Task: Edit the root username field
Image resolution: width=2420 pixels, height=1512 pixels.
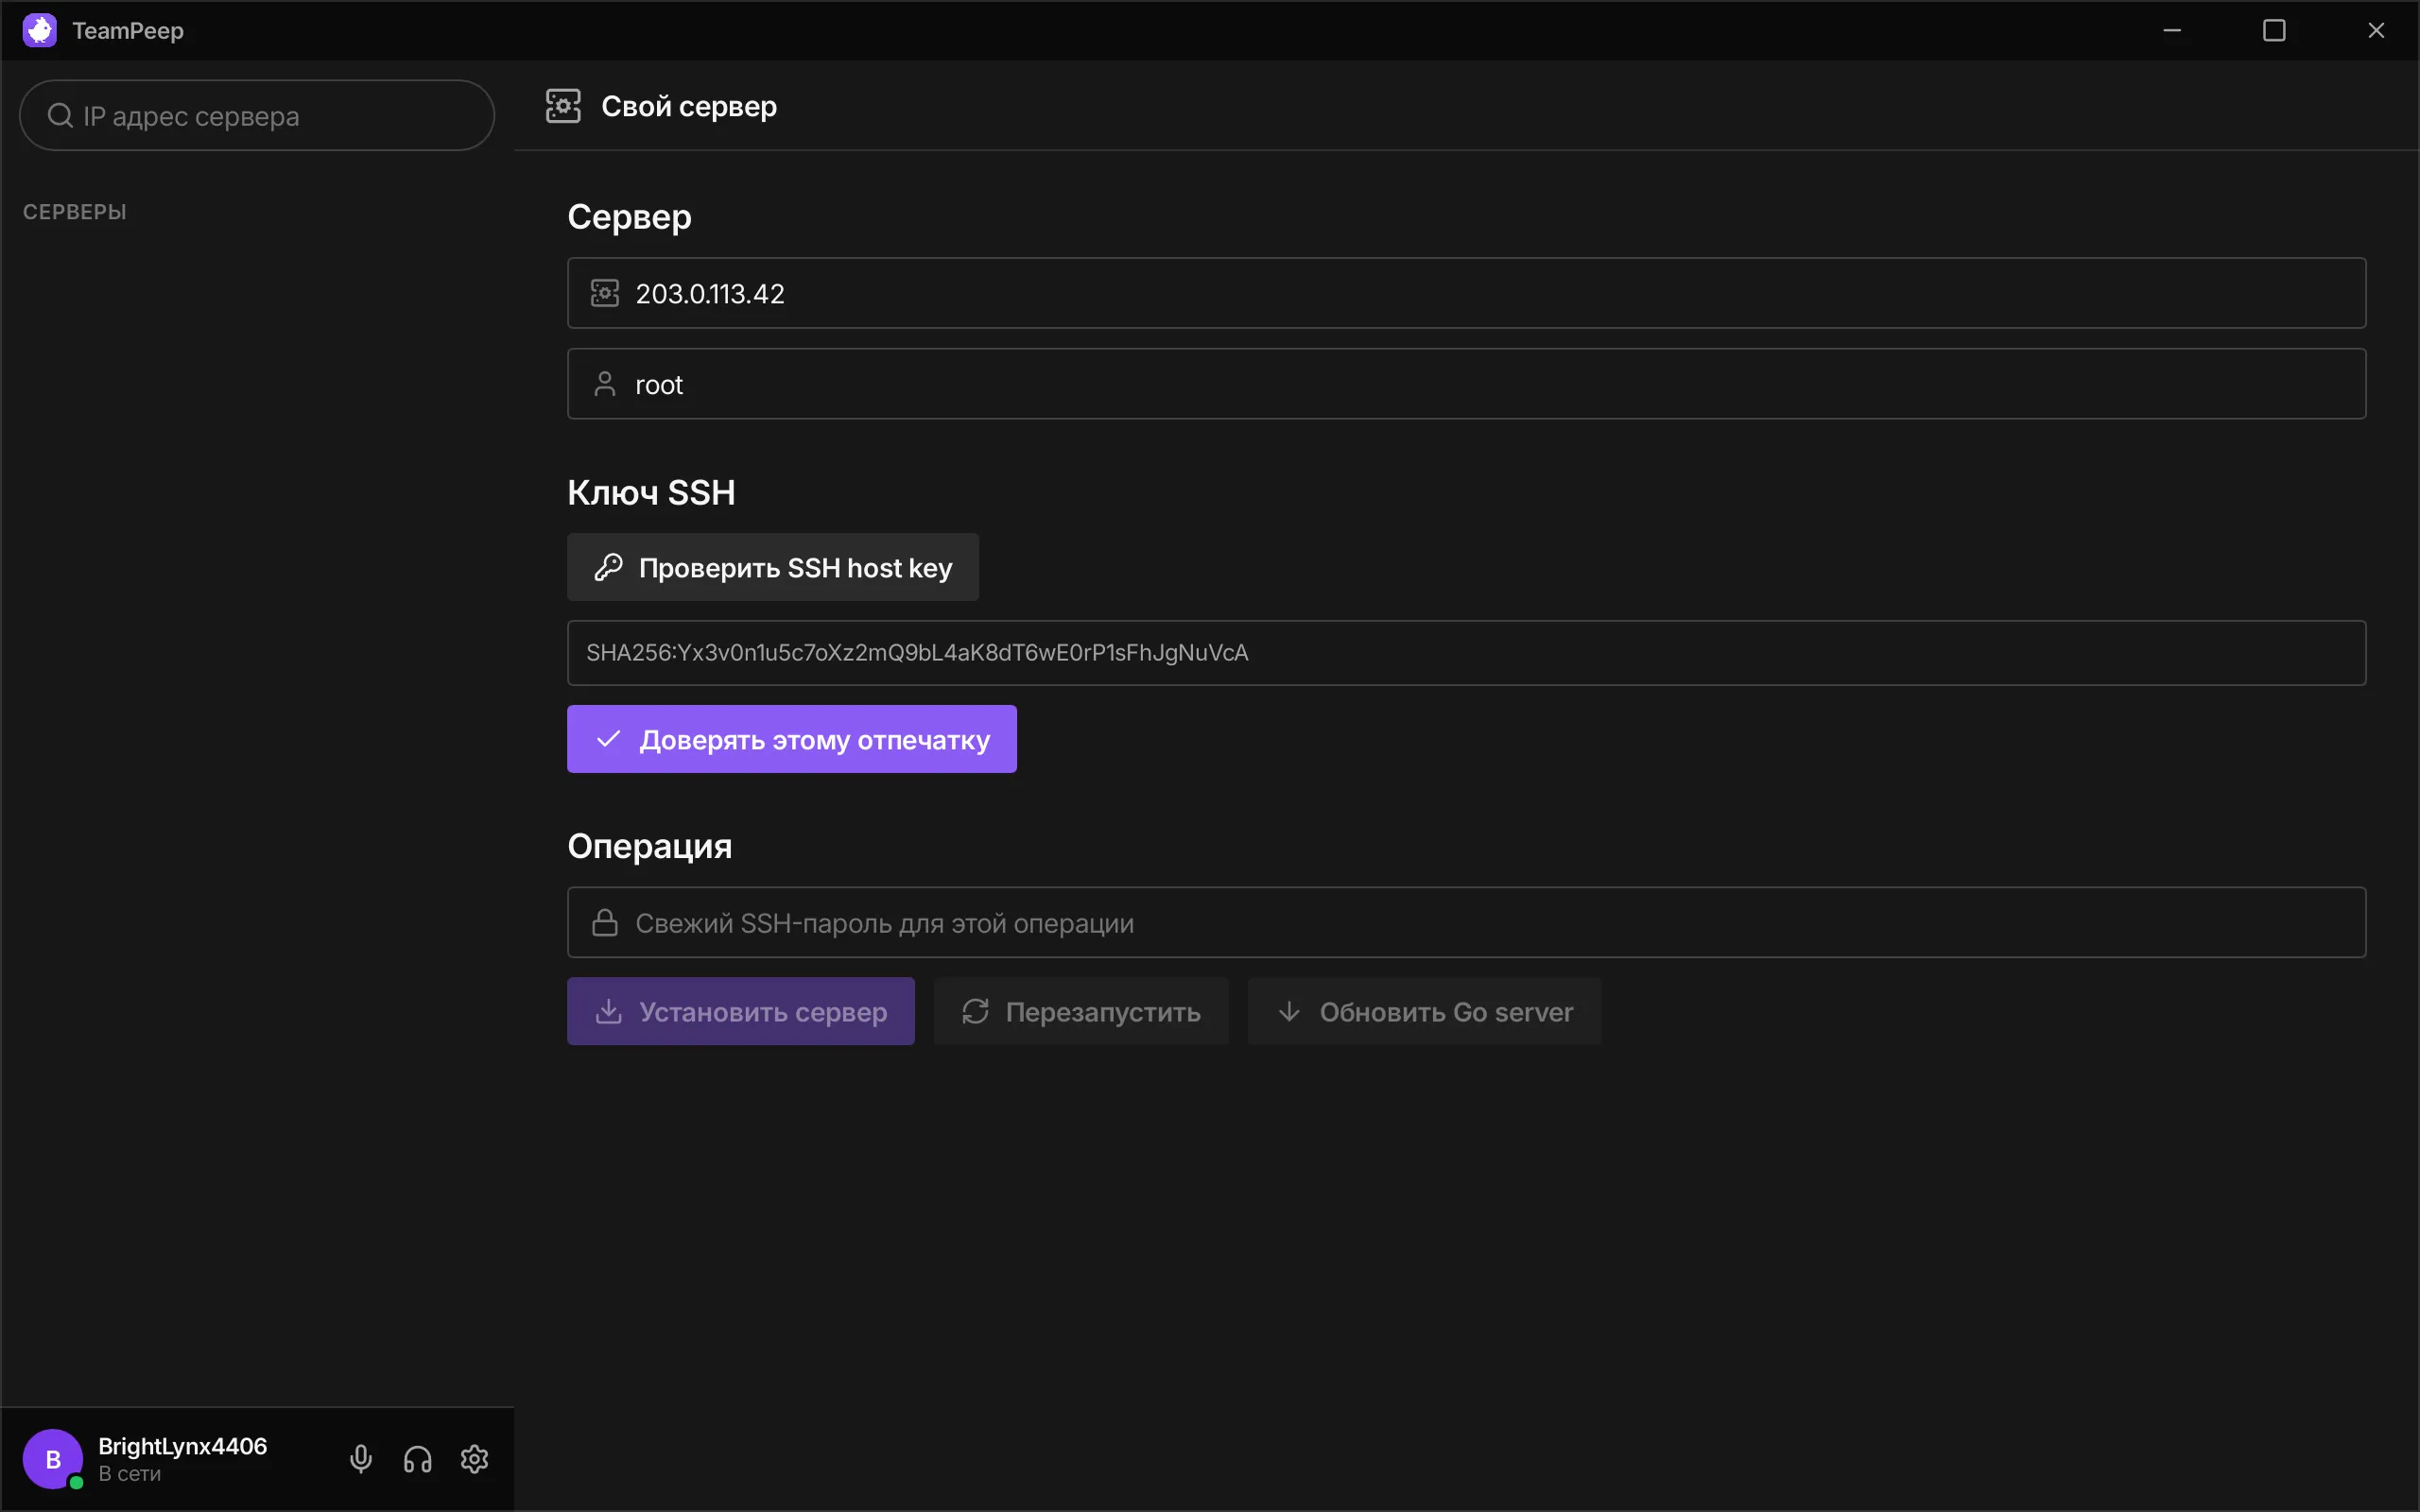Action: coord(1466,384)
